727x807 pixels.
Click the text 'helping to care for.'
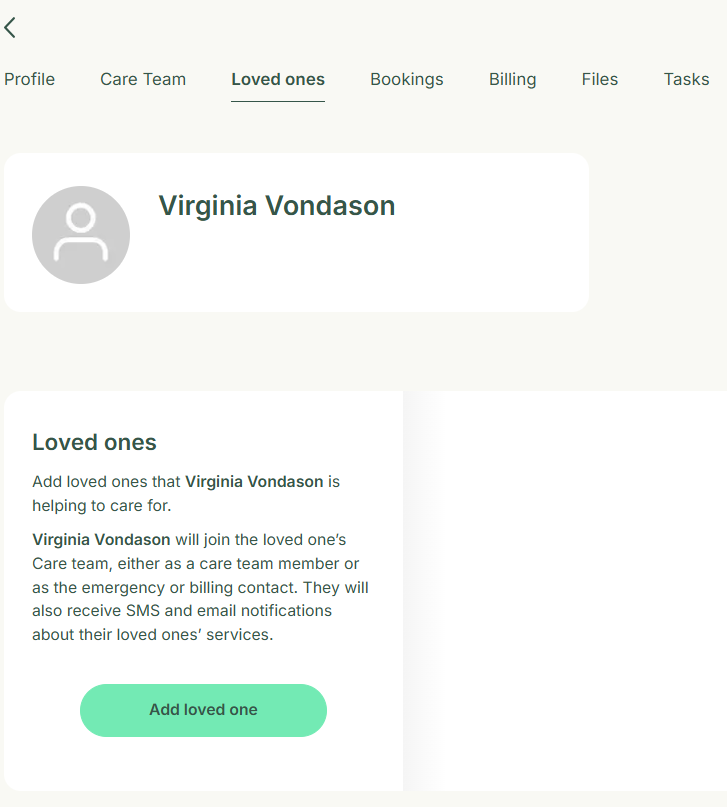pyautogui.click(x=102, y=505)
